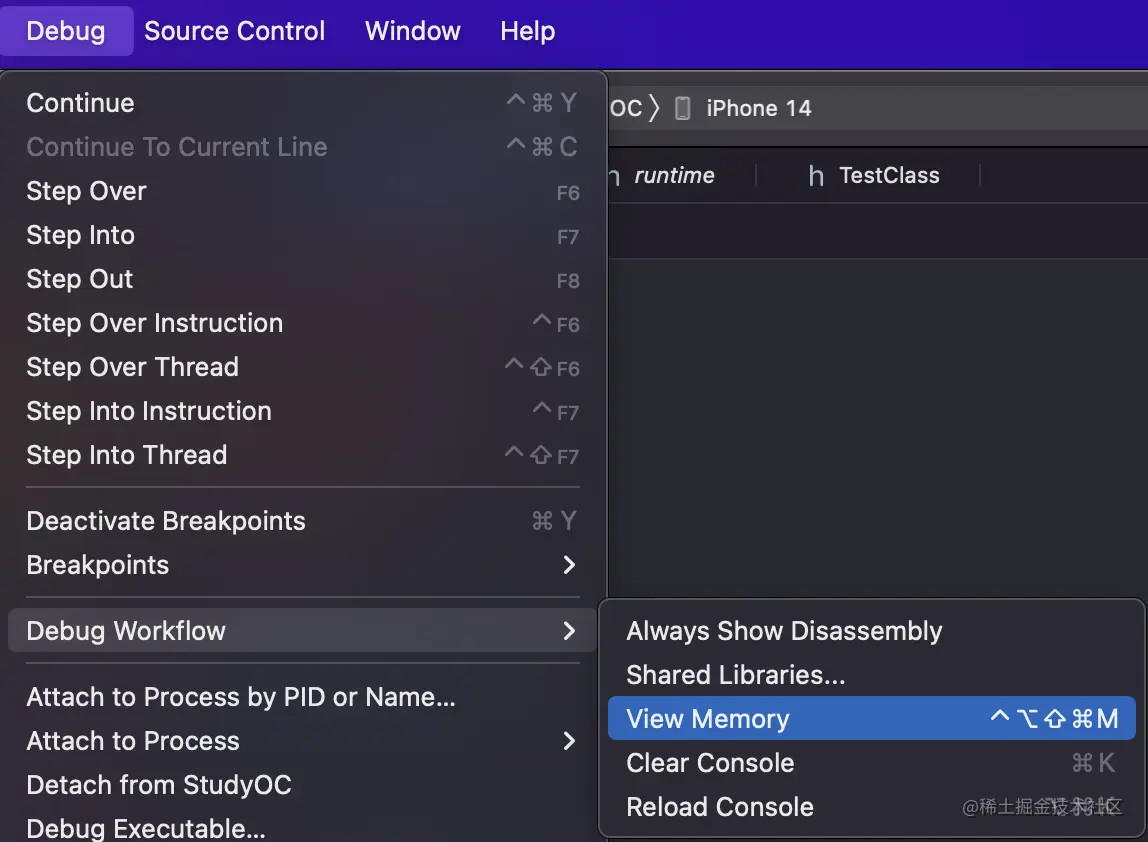The width and height of the screenshot is (1148, 842).
Task: Choose Clear Console
Action: coord(710,763)
